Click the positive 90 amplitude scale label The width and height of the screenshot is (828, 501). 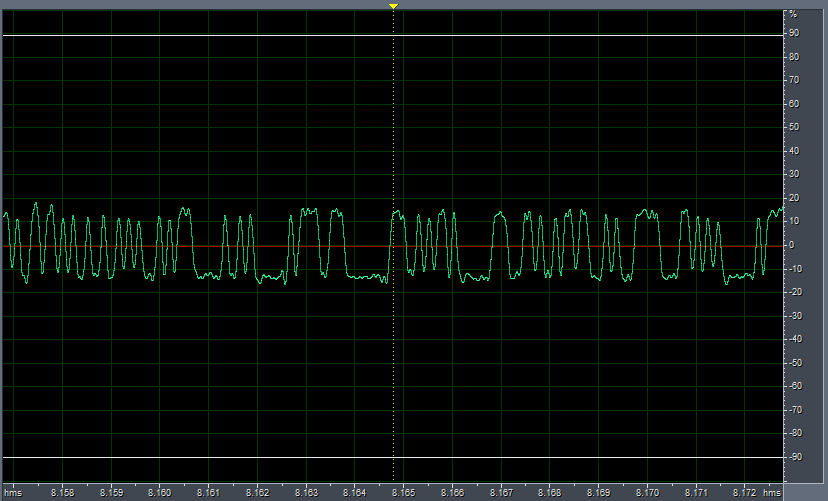click(794, 33)
